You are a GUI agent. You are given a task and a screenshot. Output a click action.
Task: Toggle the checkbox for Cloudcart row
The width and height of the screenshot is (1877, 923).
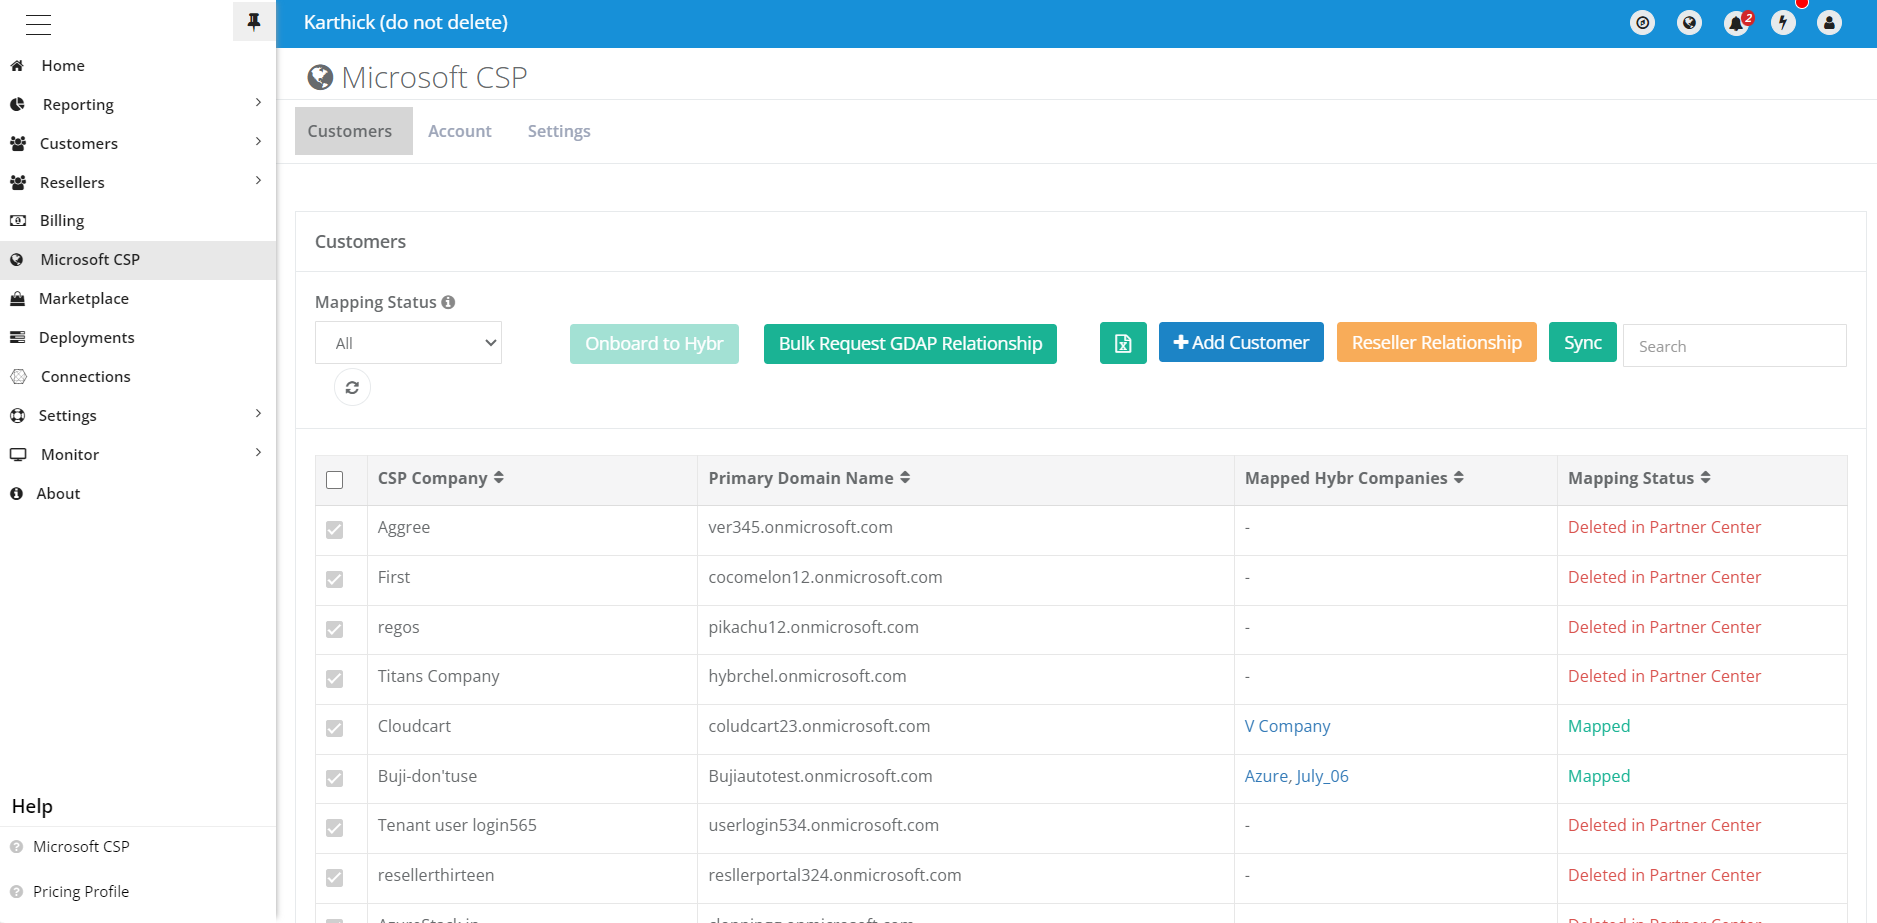tap(335, 729)
